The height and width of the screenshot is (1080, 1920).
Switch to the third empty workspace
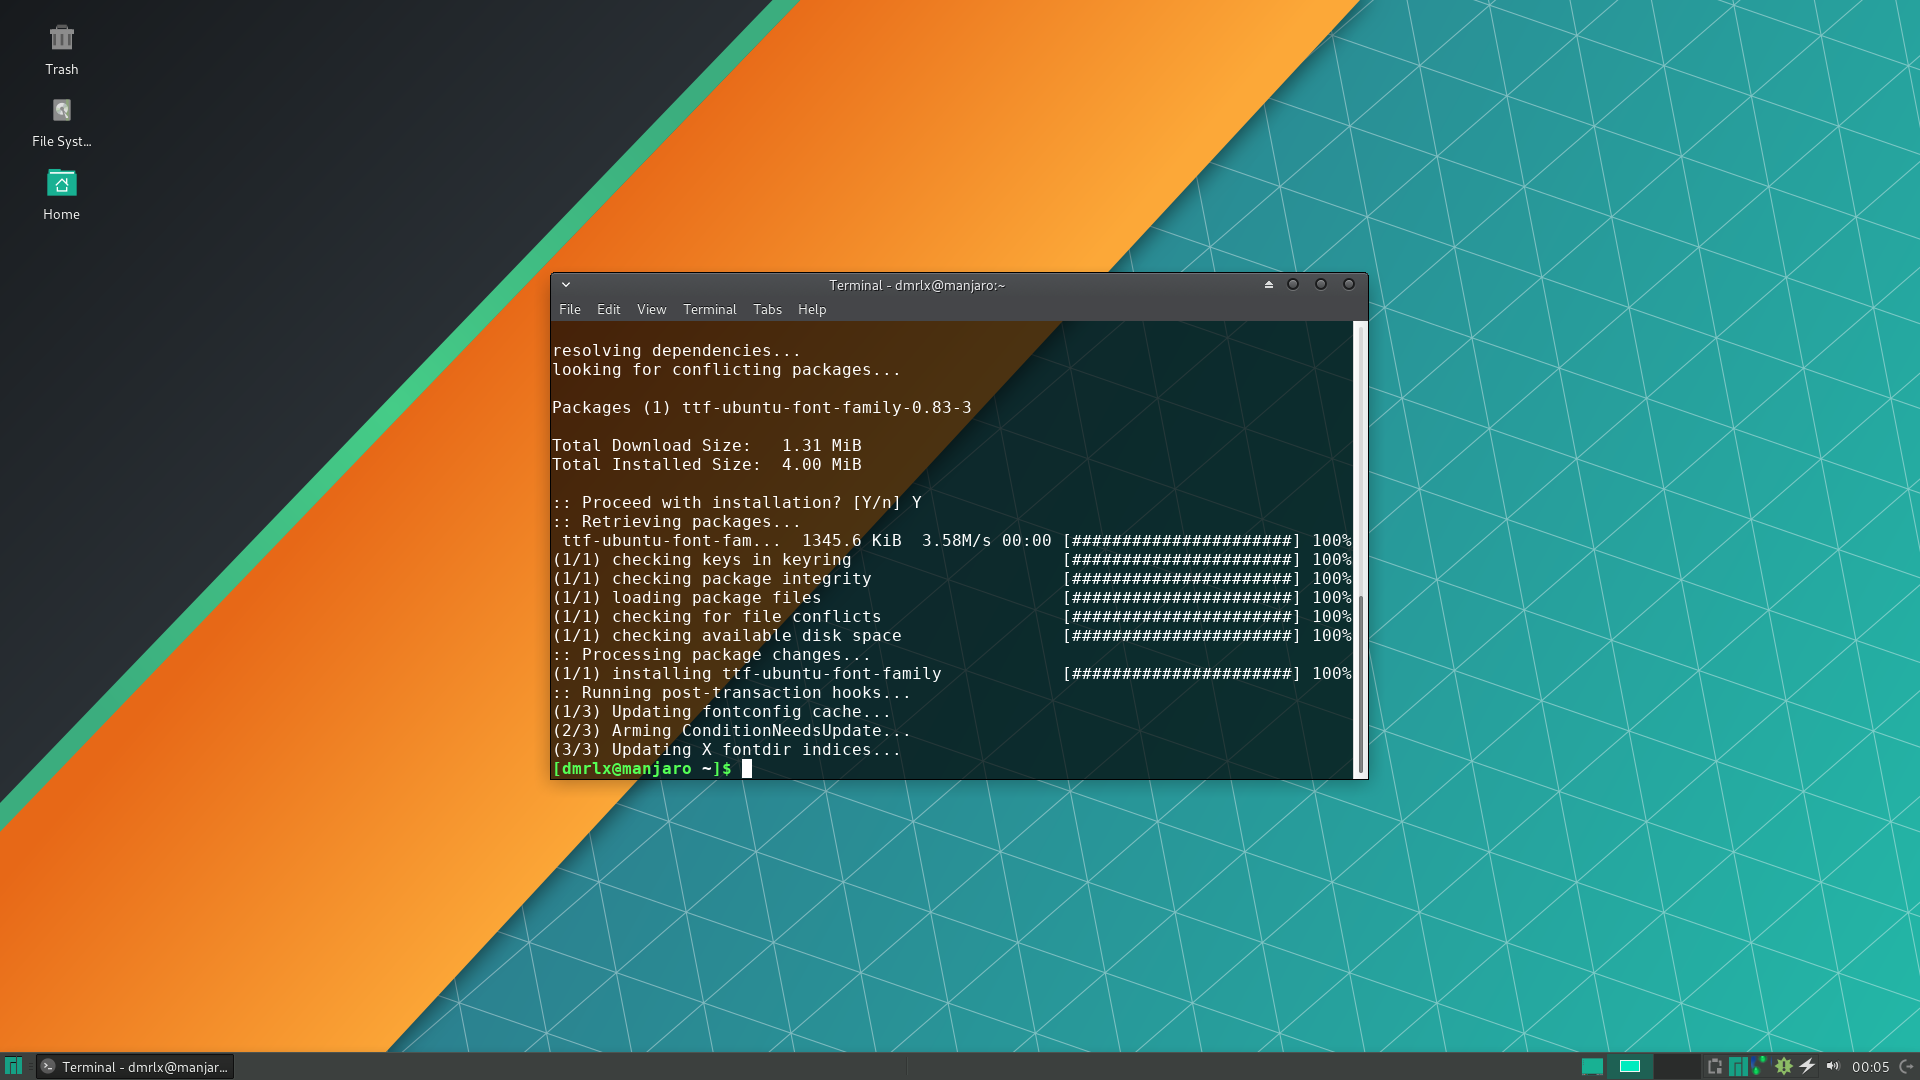(x=1677, y=1066)
